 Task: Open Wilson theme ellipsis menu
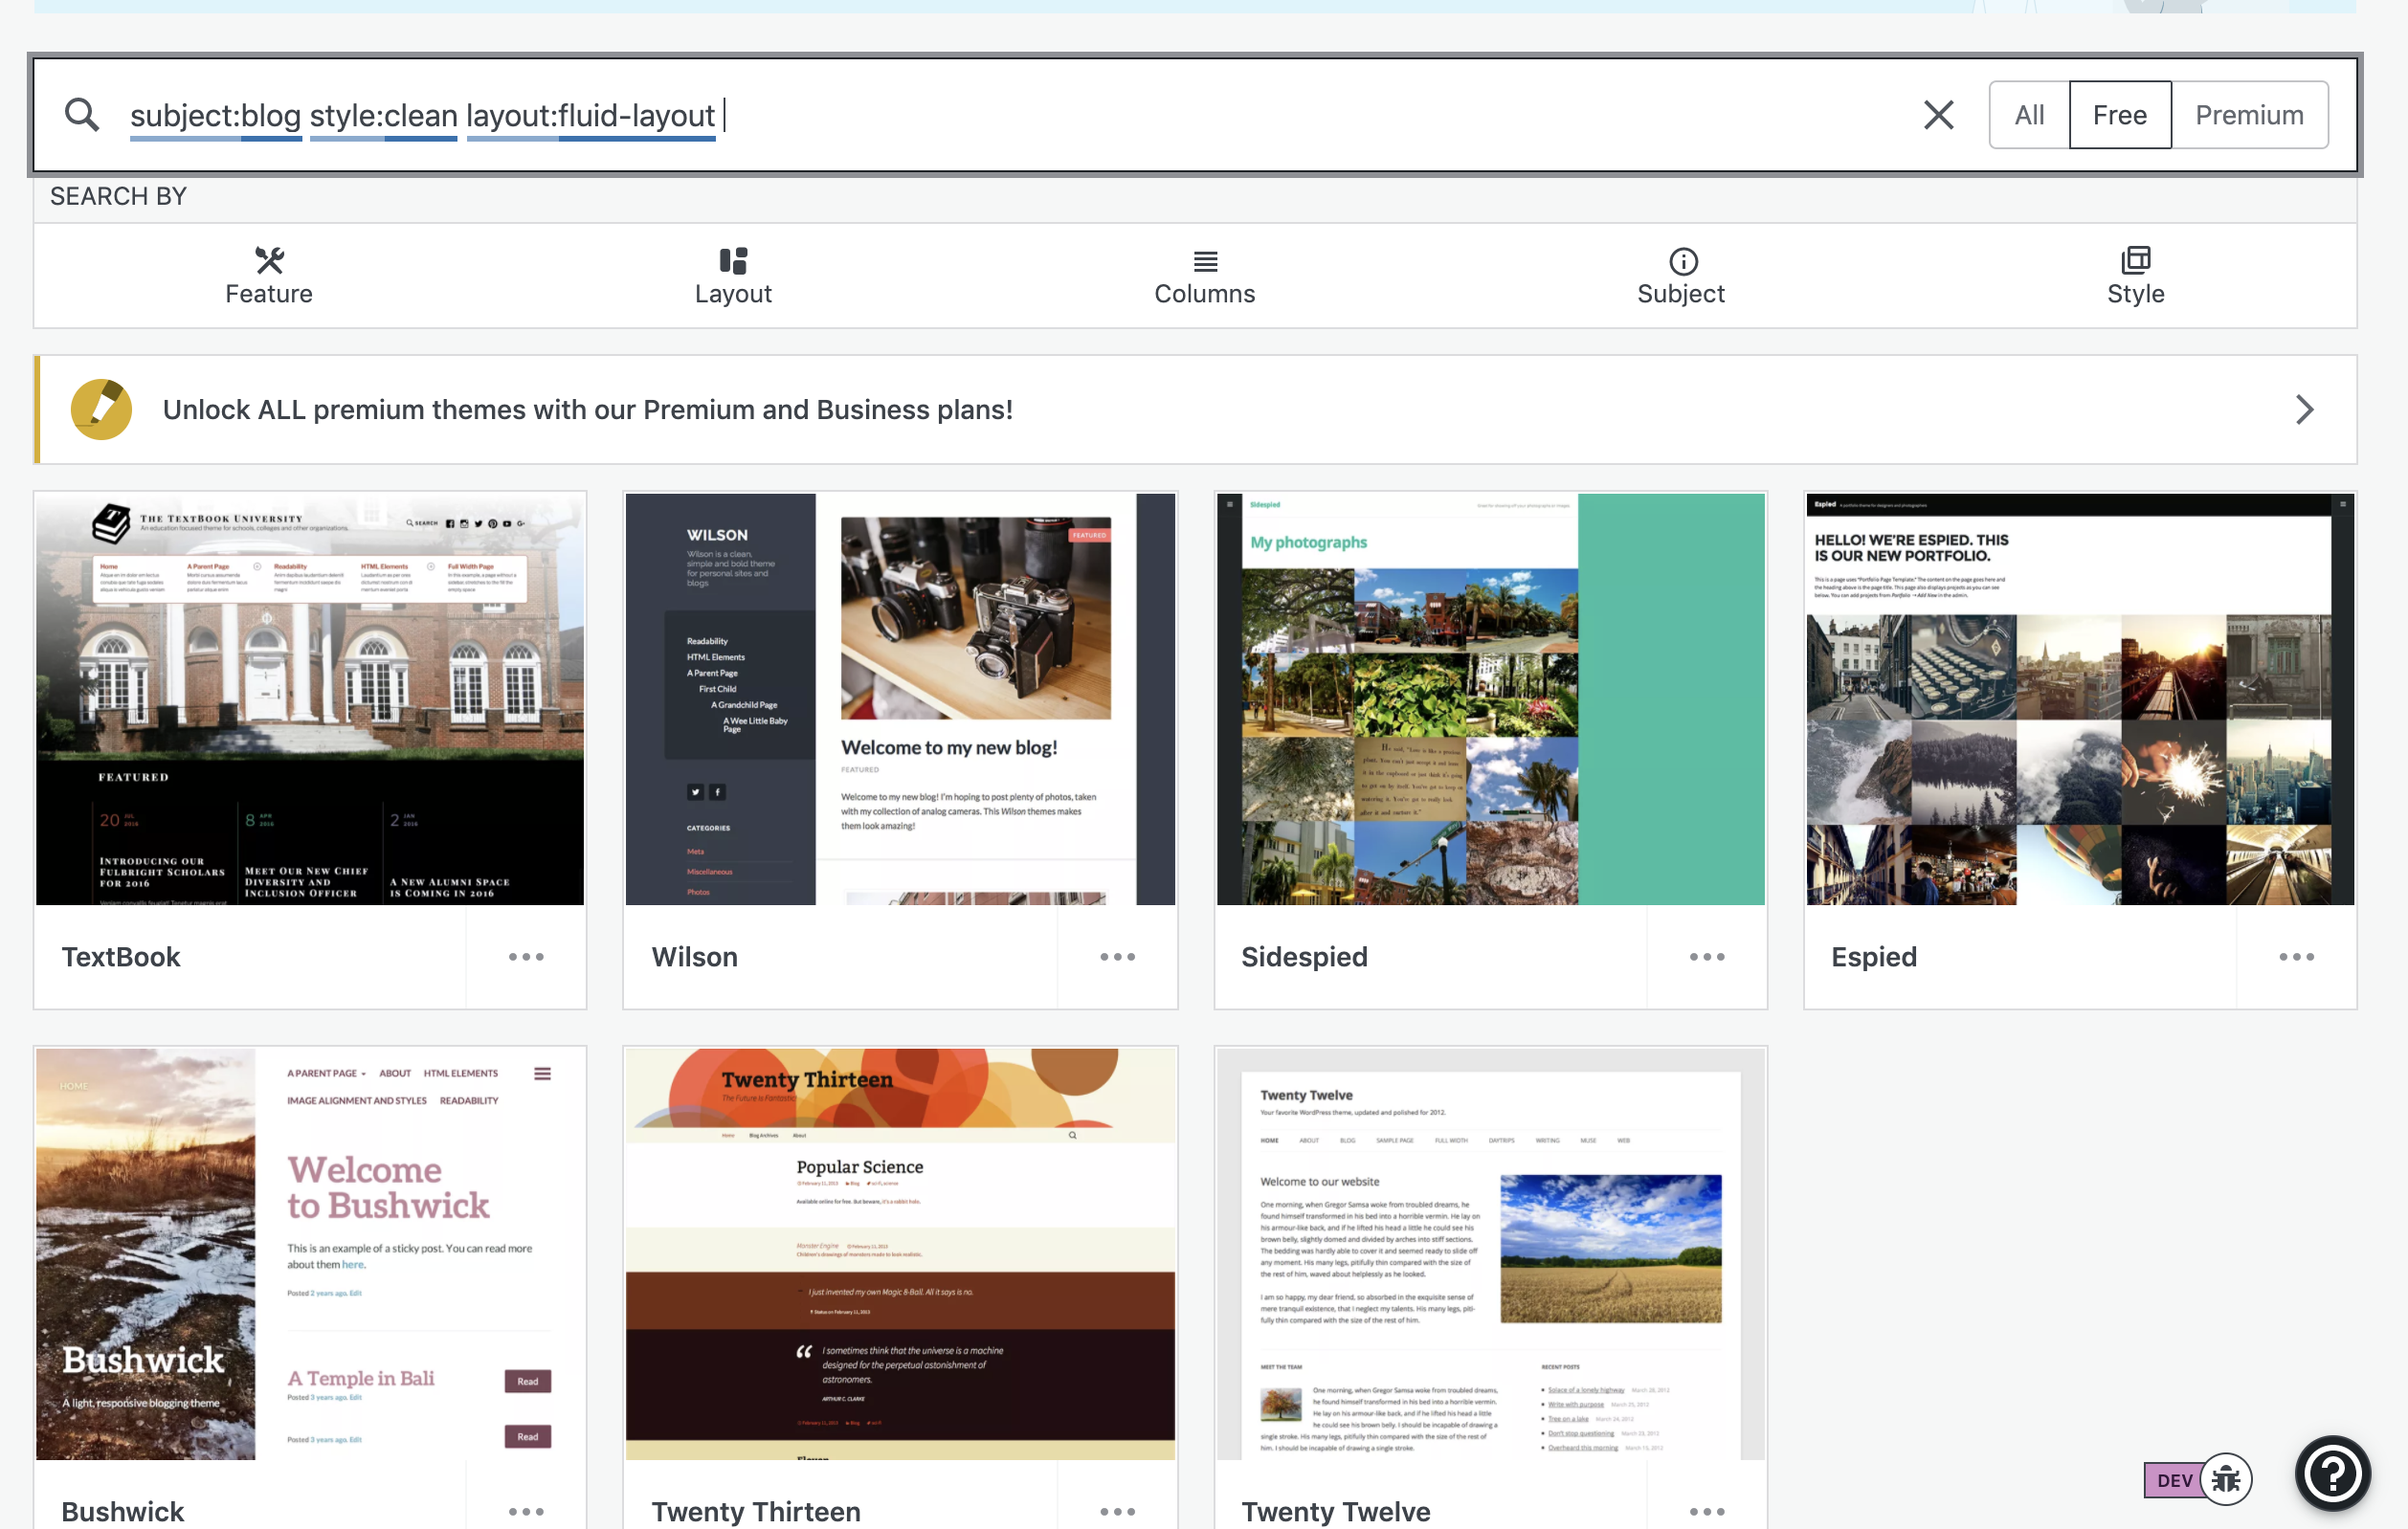1117,957
